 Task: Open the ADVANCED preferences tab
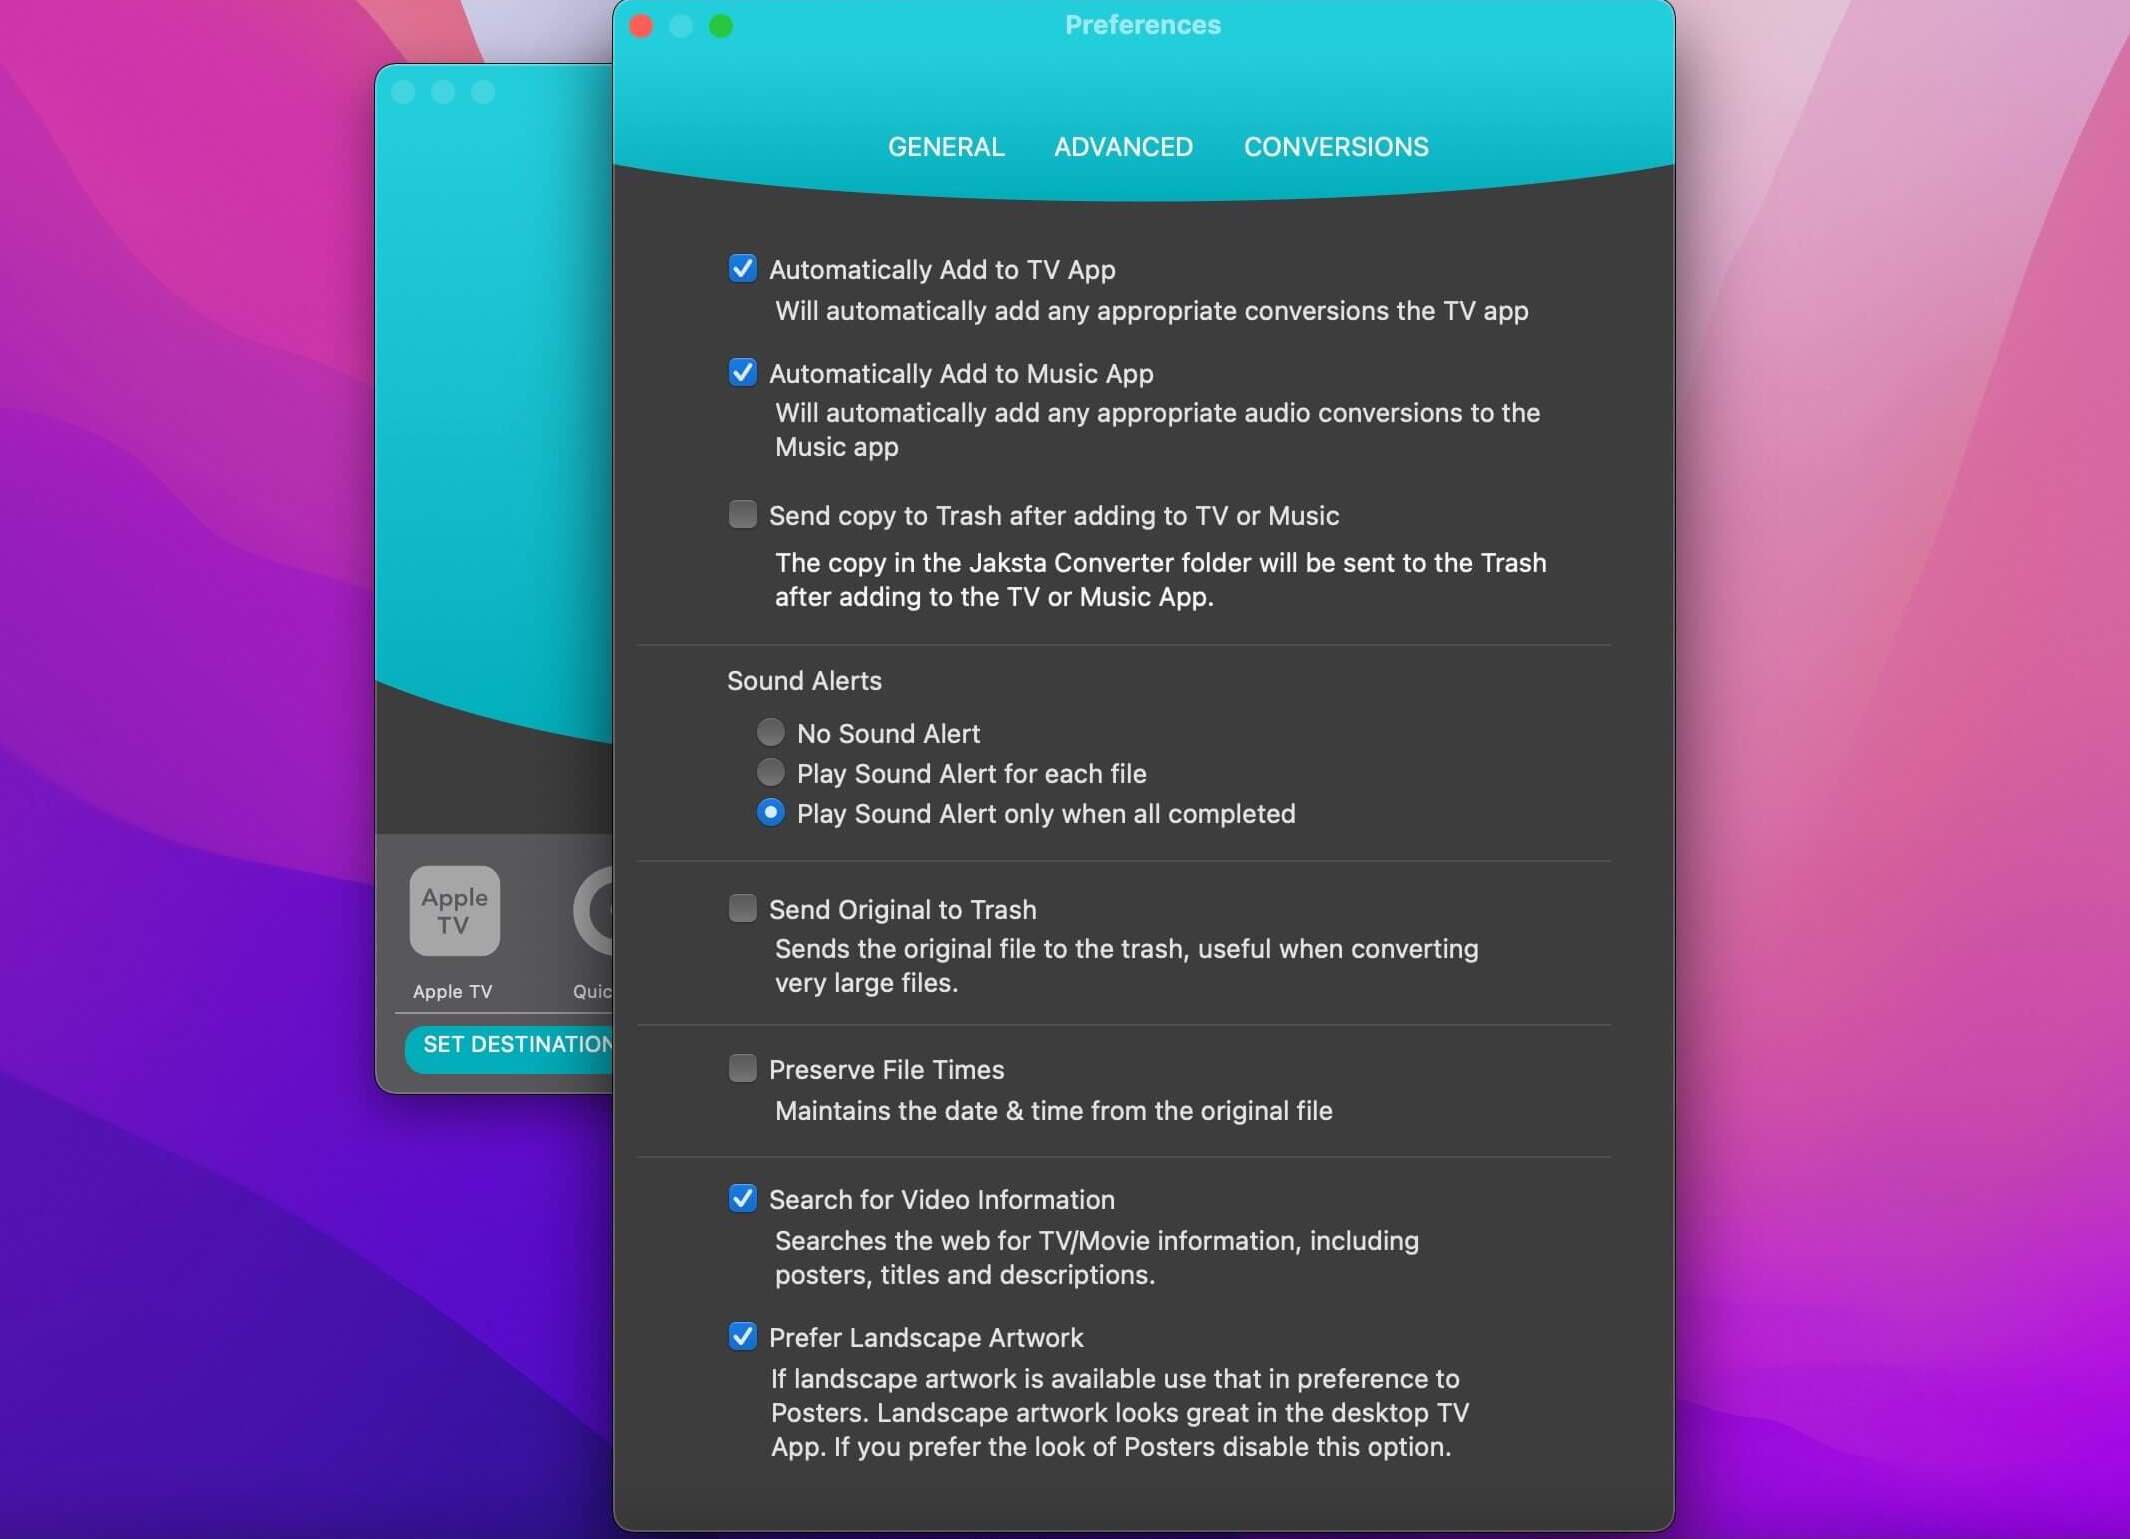[x=1123, y=147]
